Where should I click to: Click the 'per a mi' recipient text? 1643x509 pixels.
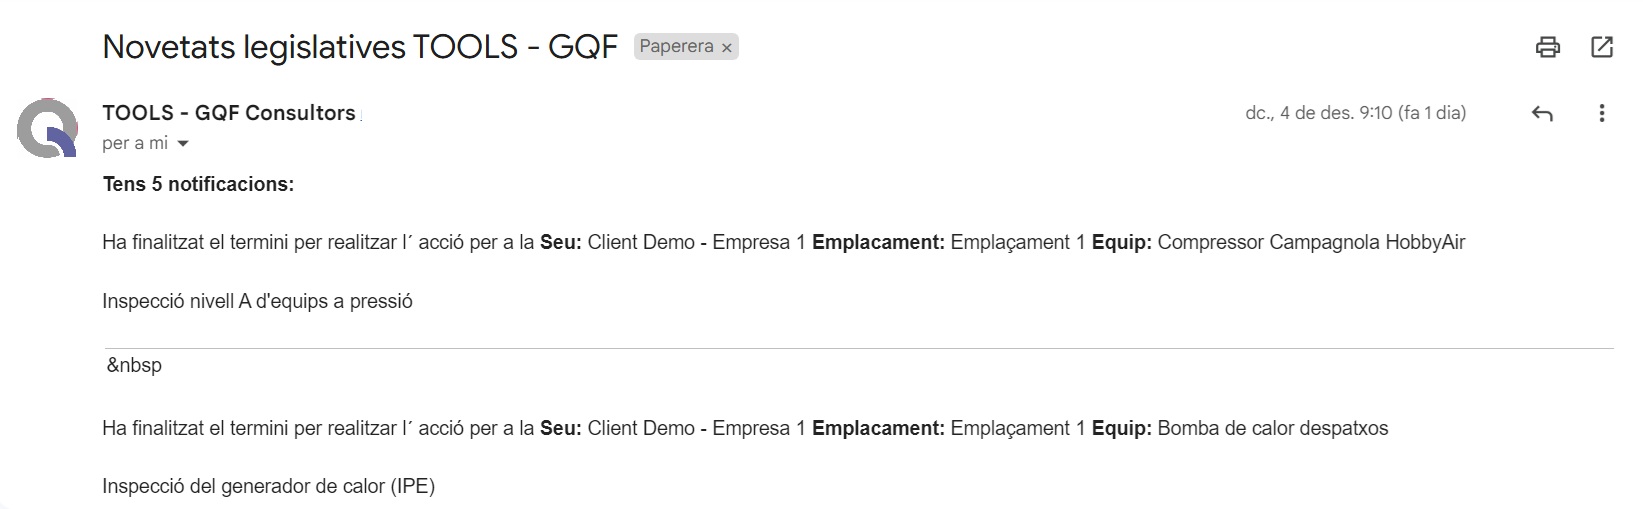tap(135, 143)
